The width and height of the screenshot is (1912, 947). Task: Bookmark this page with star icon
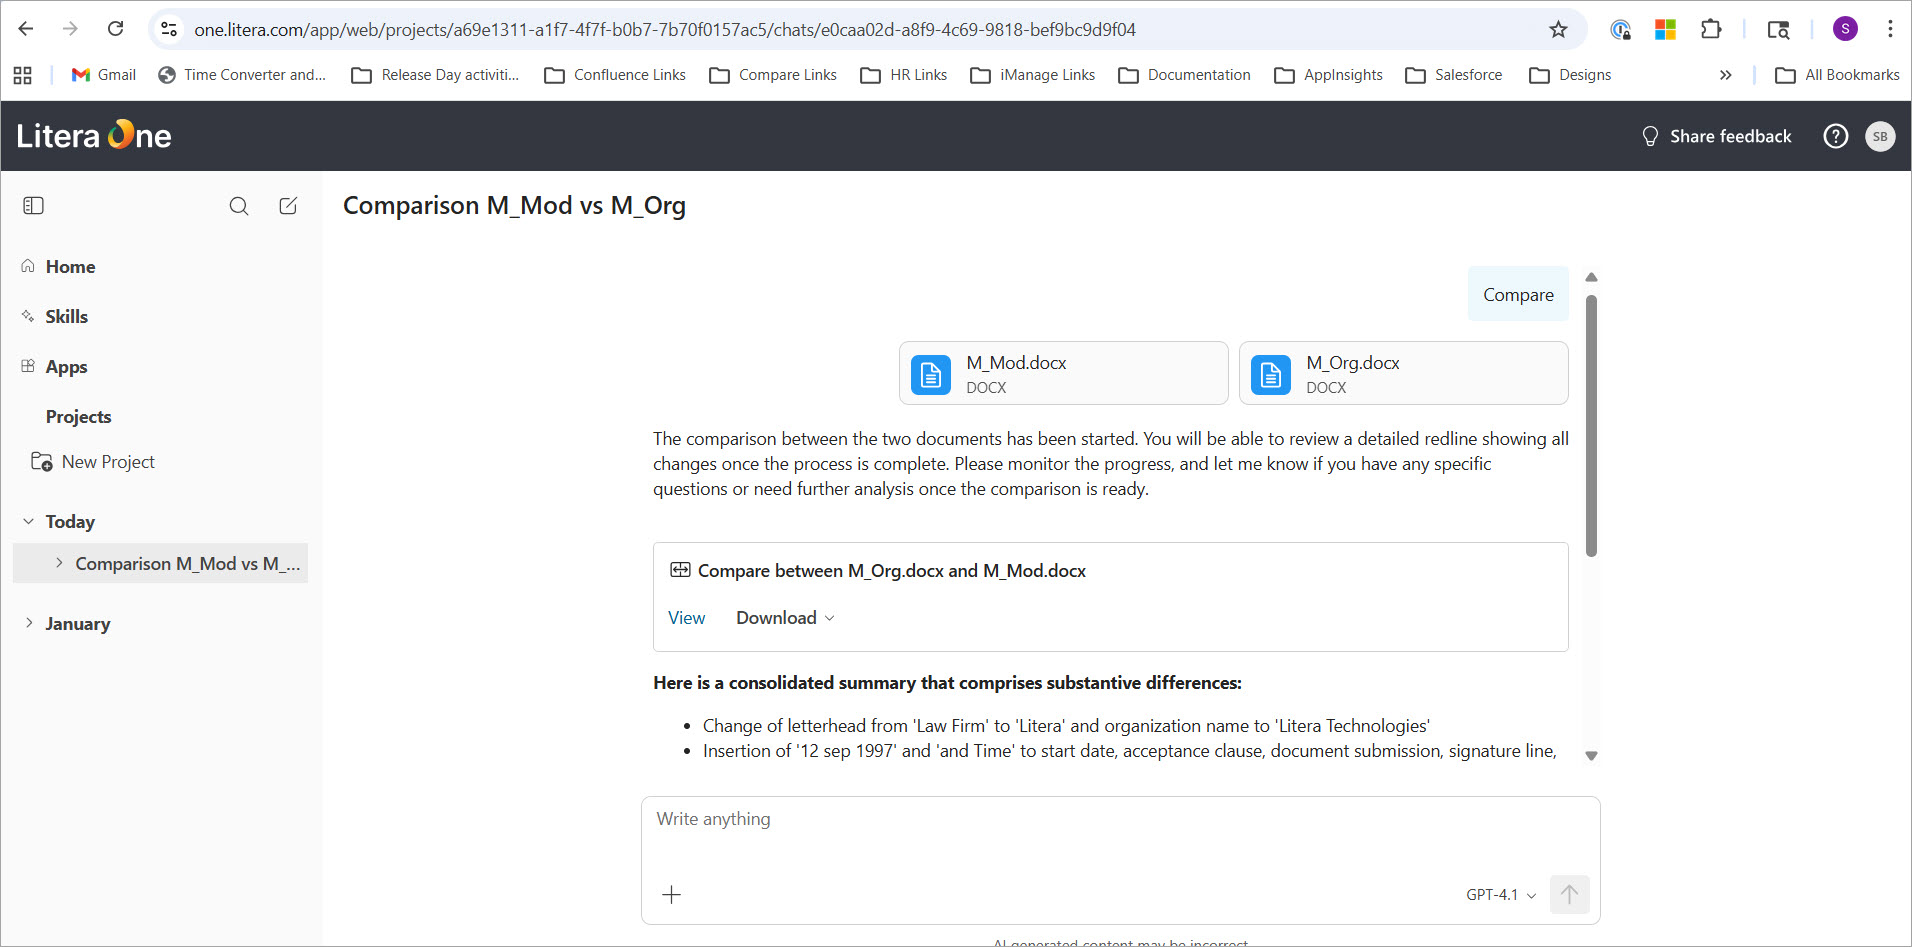click(1558, 29)
